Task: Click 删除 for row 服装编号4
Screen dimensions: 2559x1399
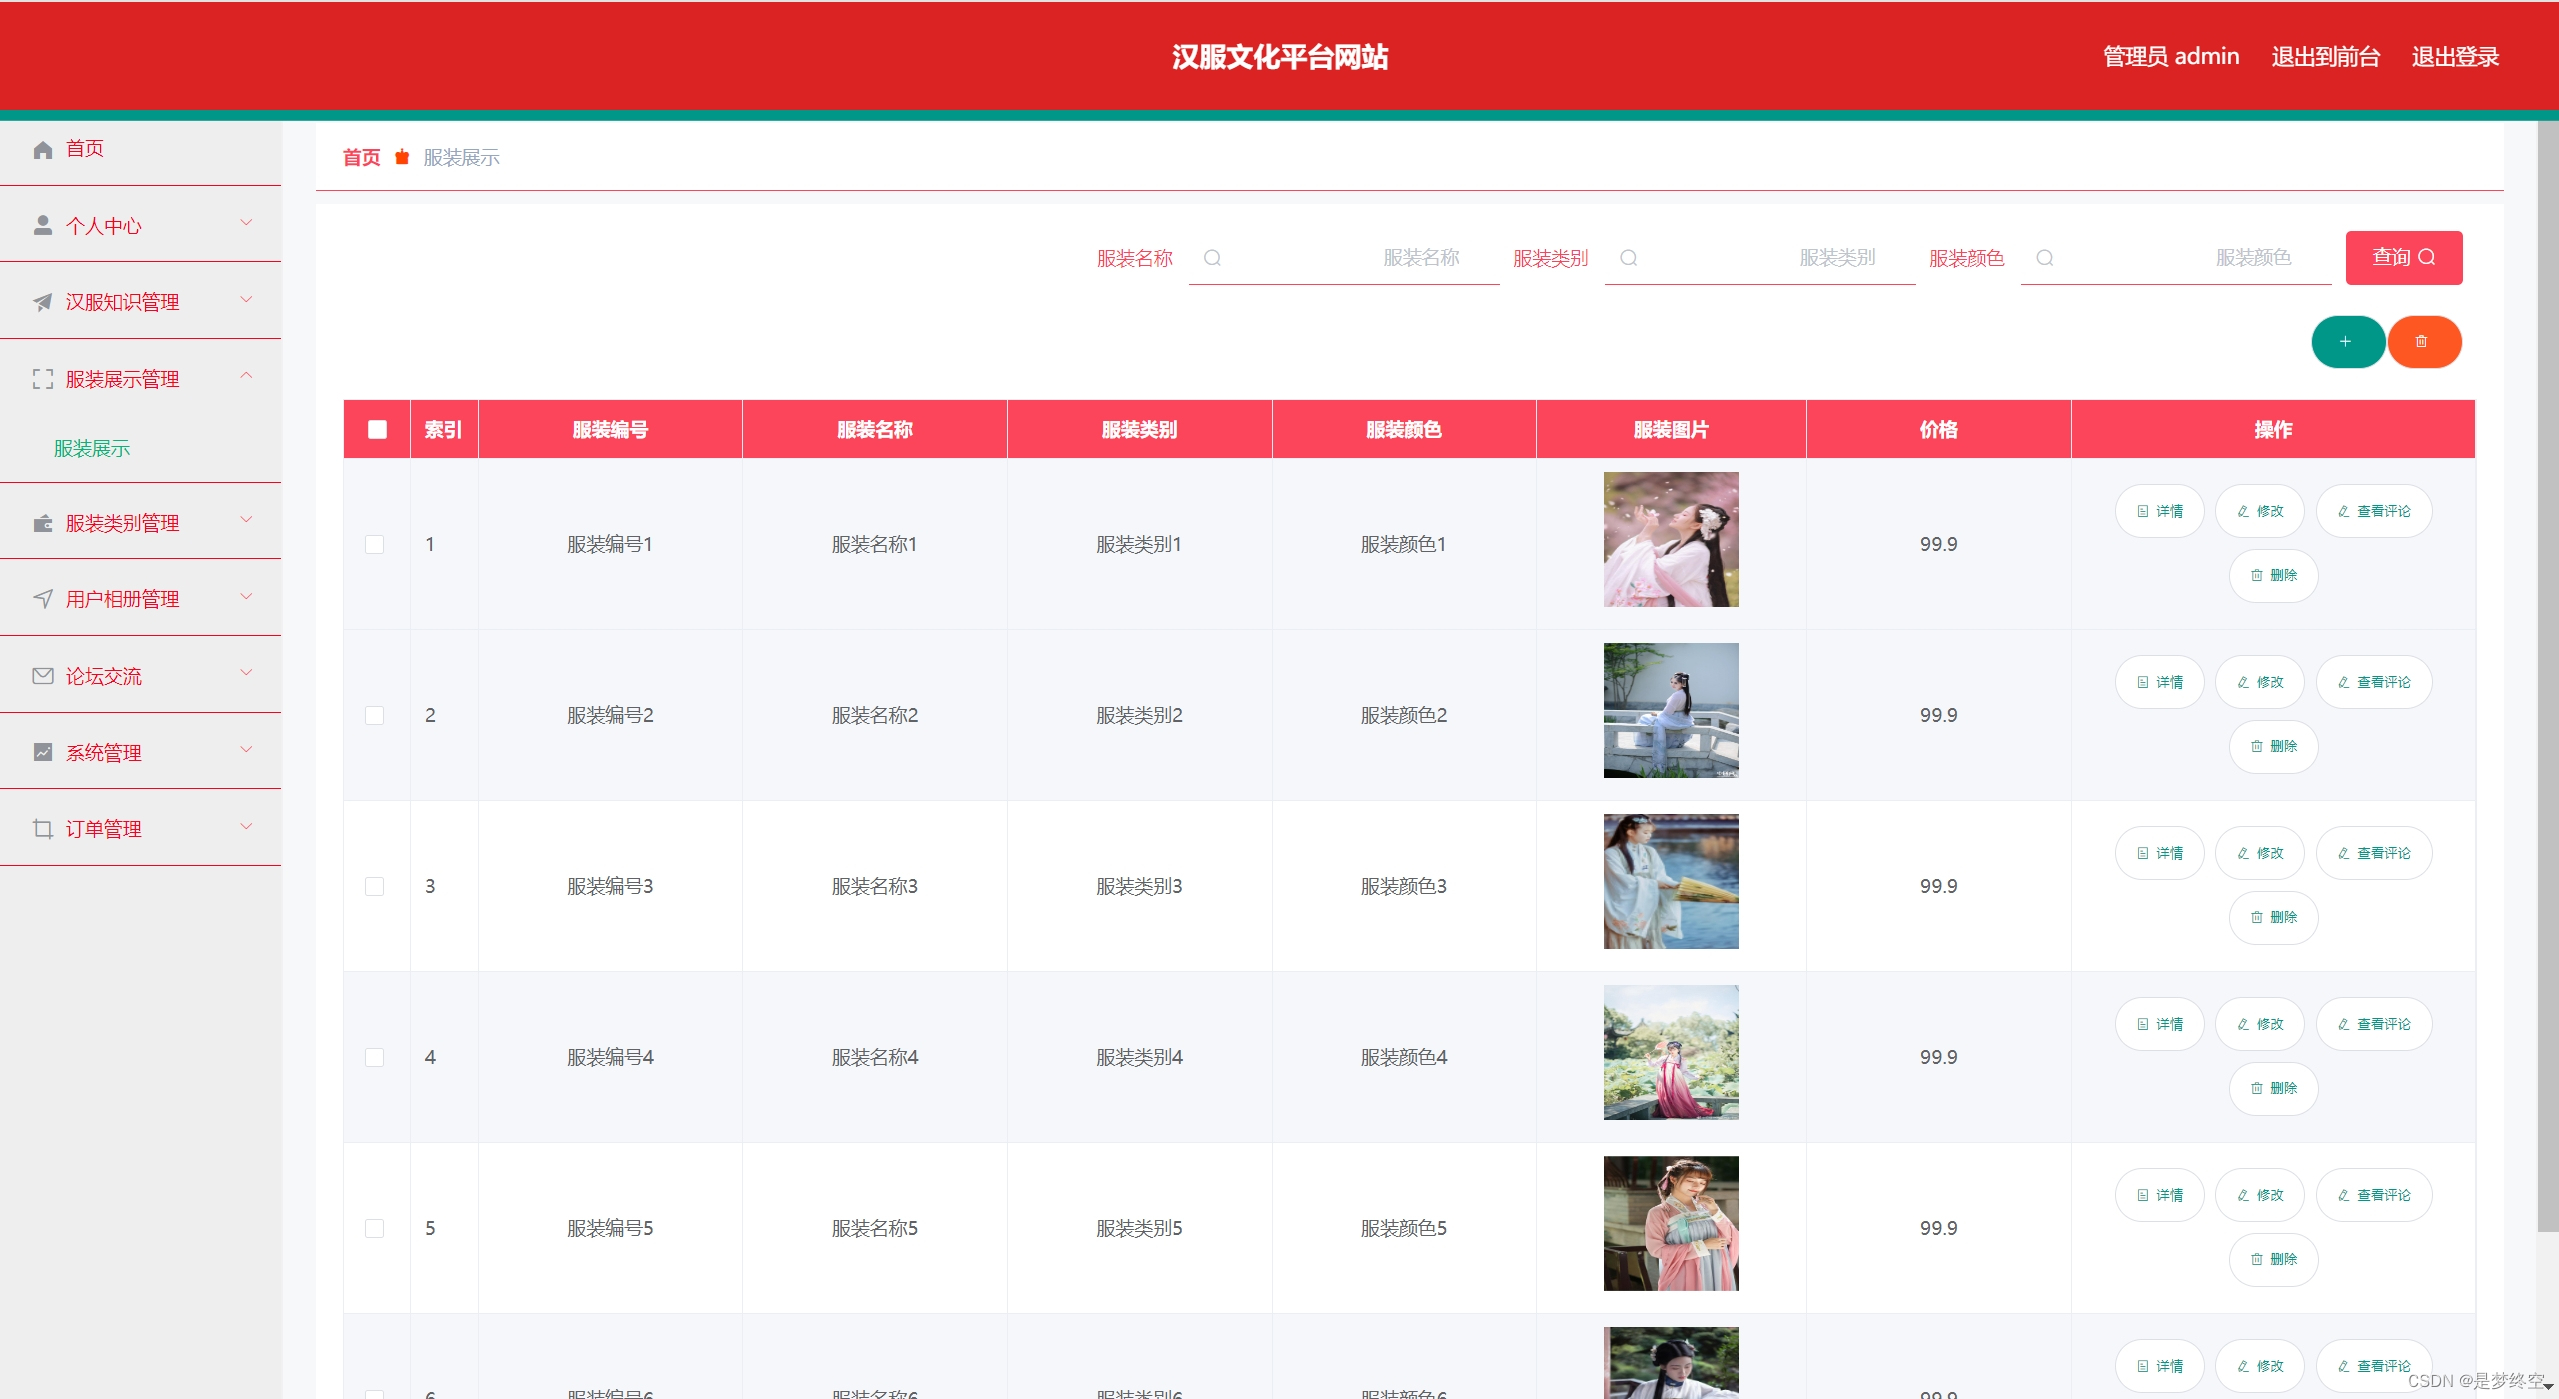Action: [x=2273, y=1088]
